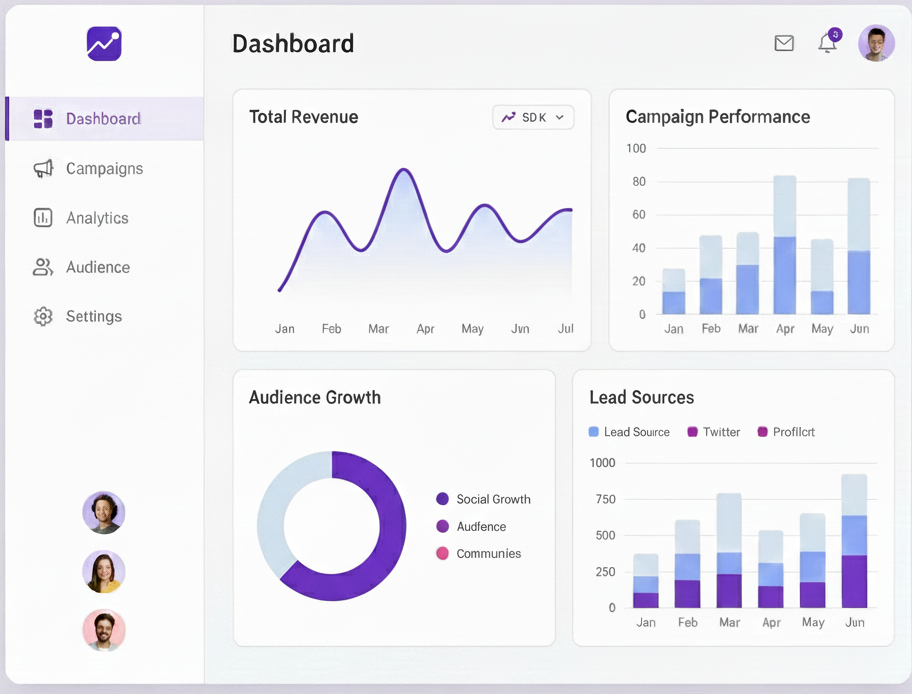Go to the Campaigns menu item
Viewport: 912px width, 694px height.
click(x=104, y=169)
